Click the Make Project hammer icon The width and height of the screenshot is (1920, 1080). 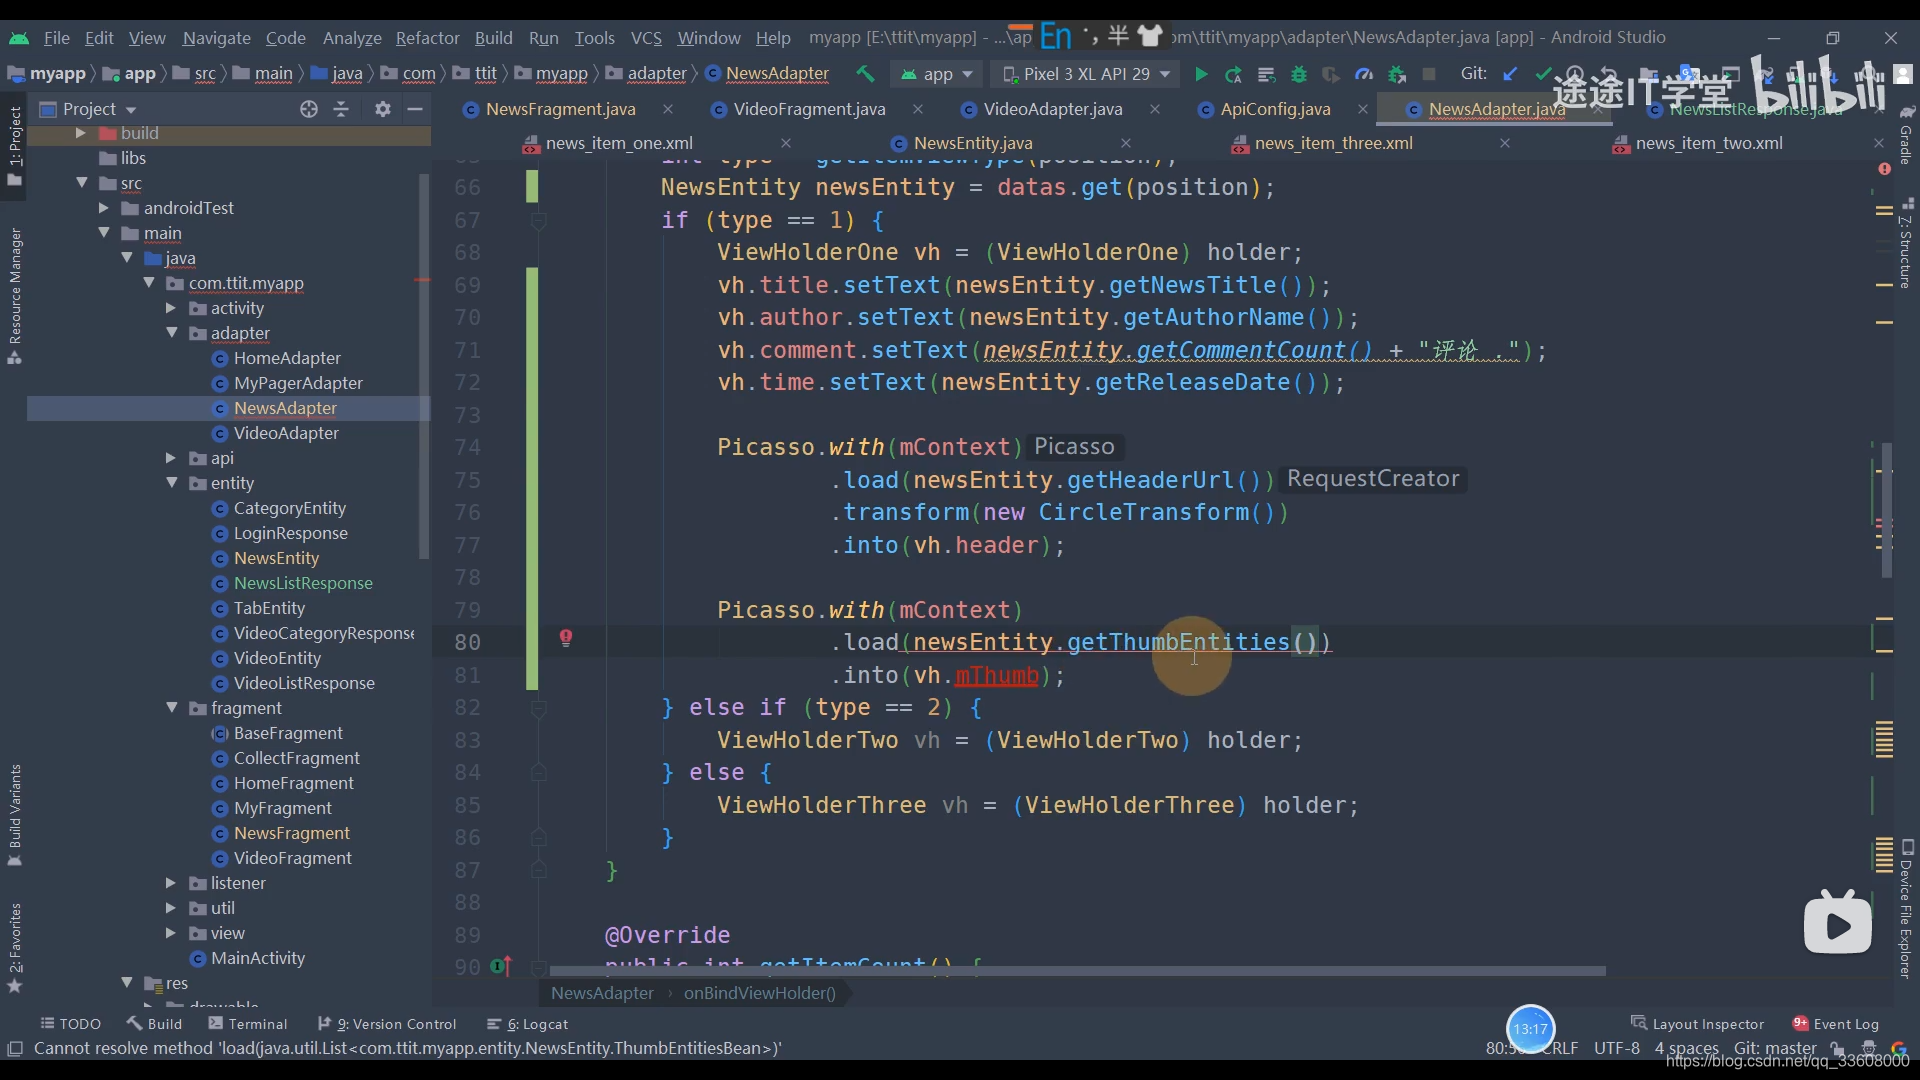coord(865,74)
